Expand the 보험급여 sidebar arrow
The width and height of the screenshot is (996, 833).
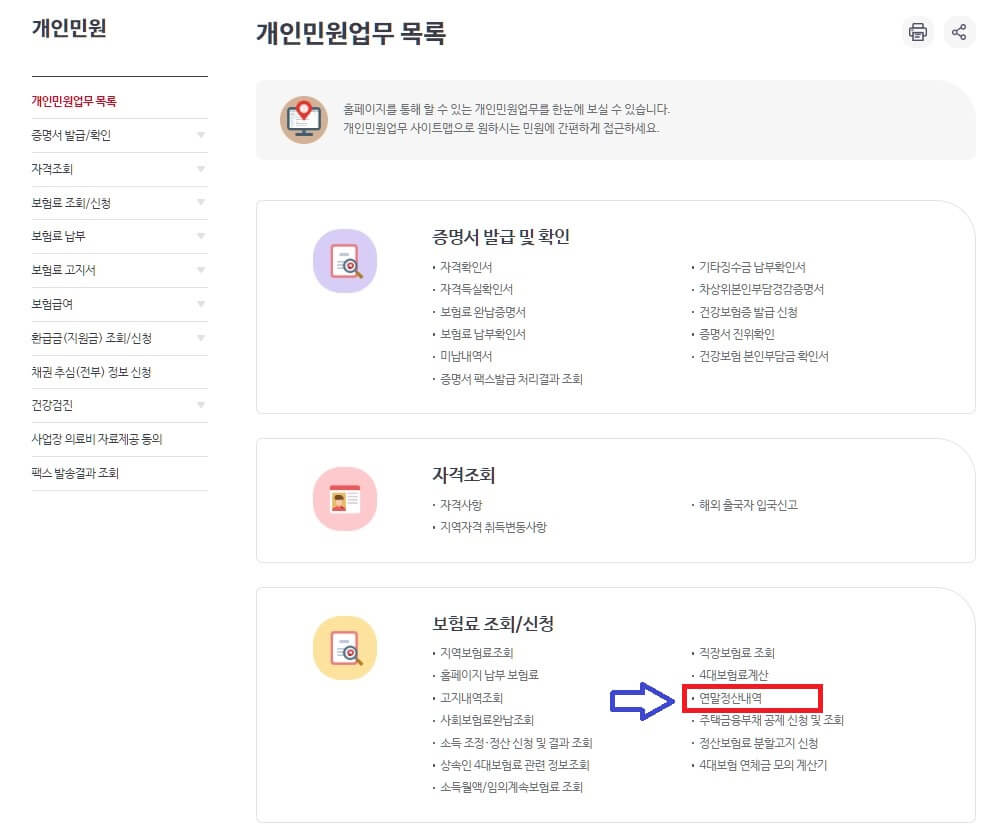[x=201, y=304]
